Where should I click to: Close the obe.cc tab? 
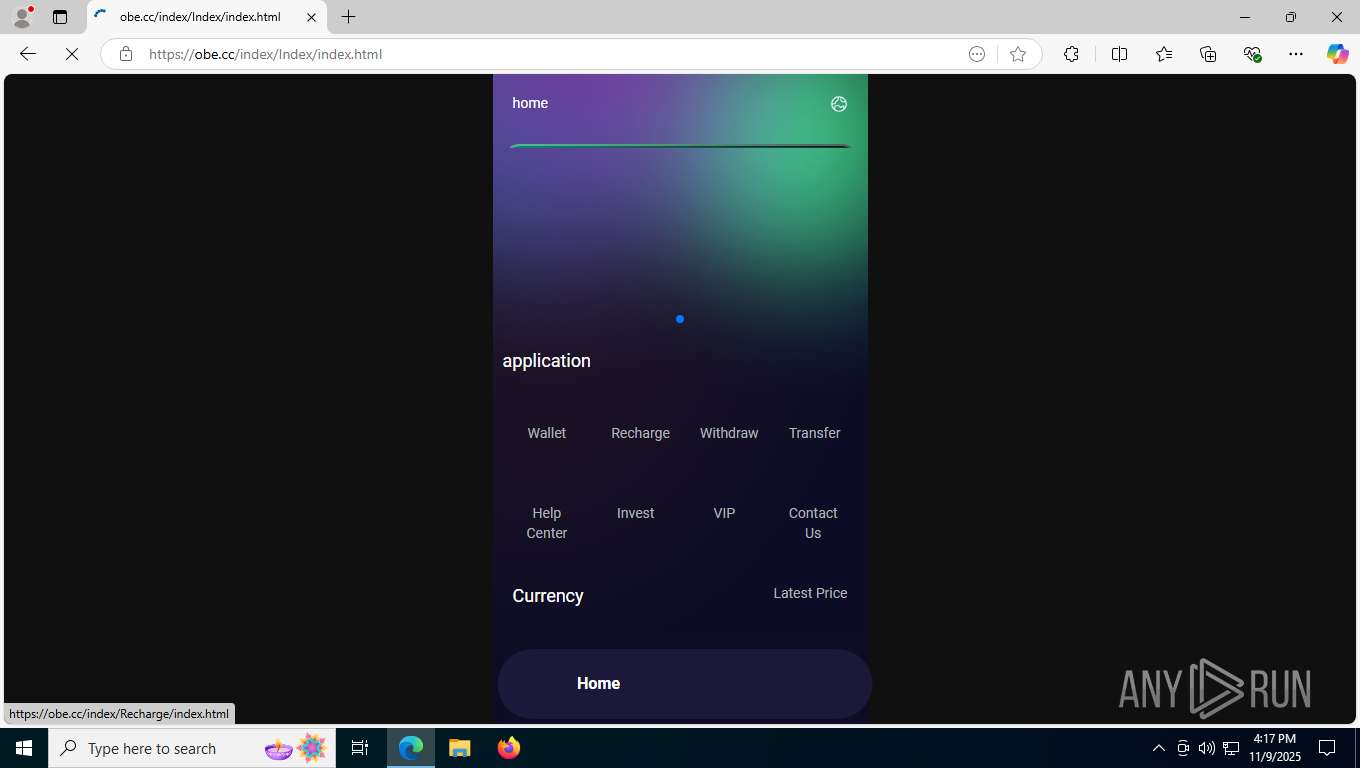[x=311, y=17]
